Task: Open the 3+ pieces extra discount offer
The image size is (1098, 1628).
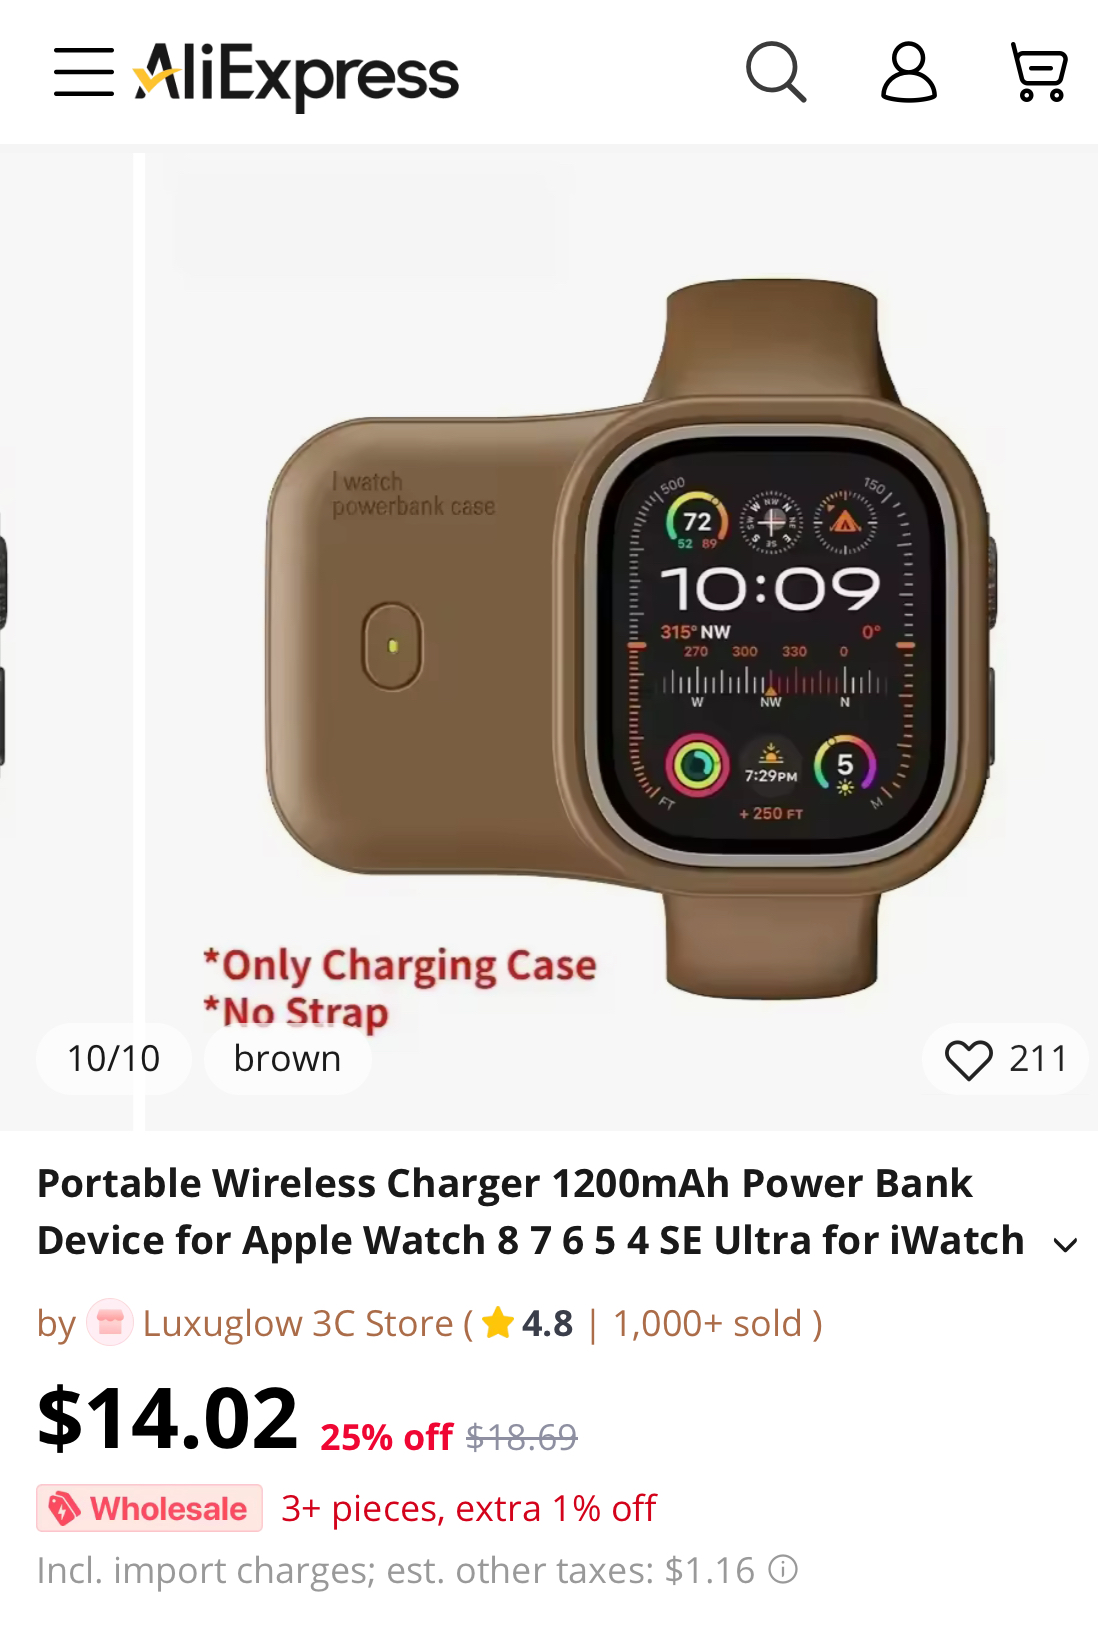Action: tap(469, 1508)
